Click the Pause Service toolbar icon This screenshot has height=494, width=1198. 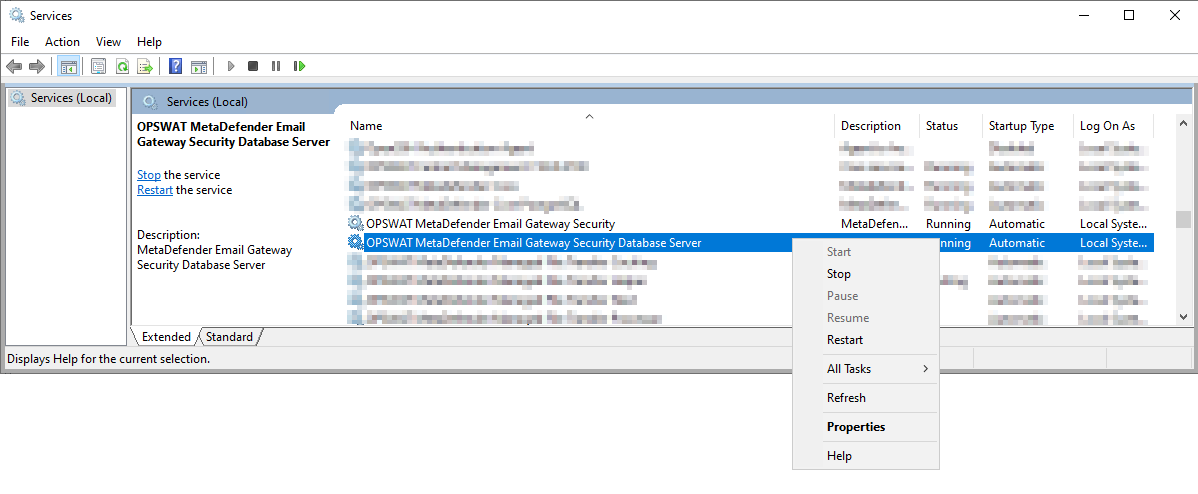[276, 66]
